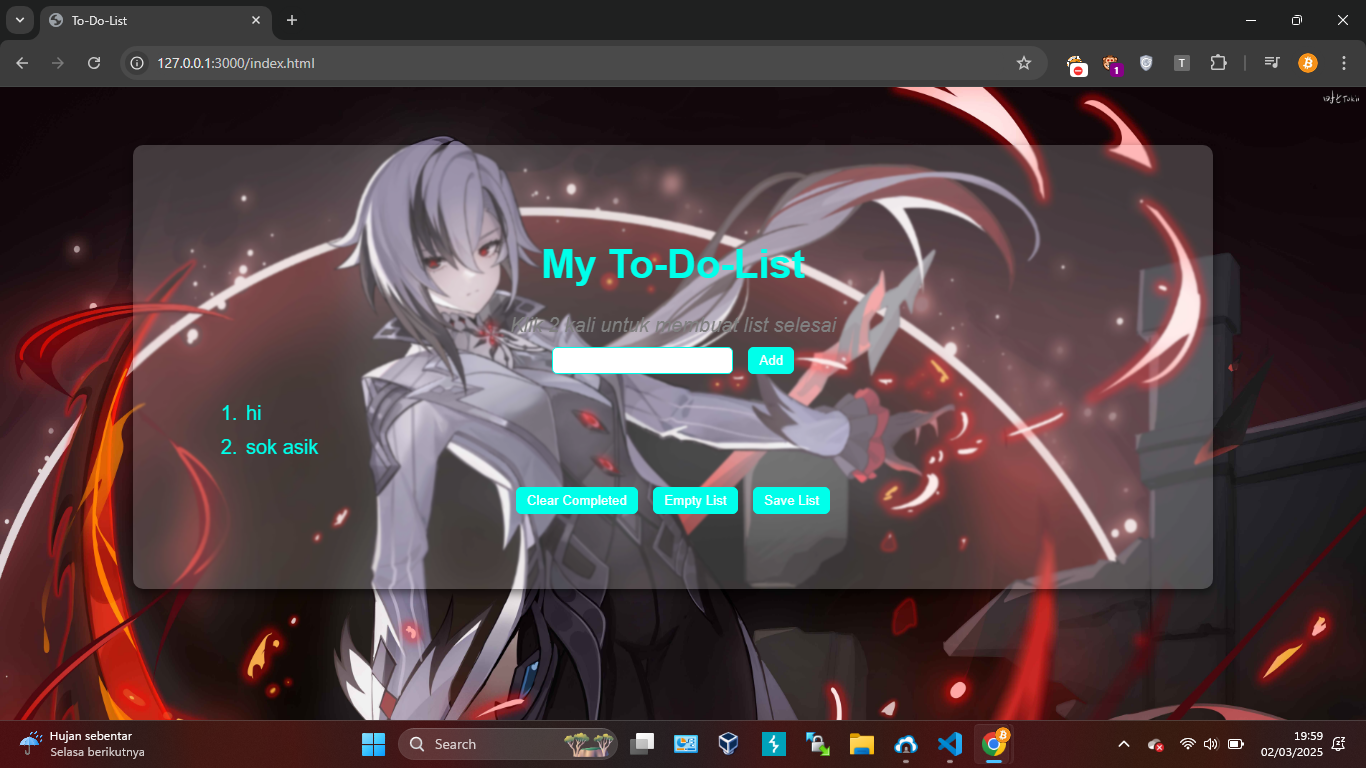This screenshot has height=768, width=1366.
Task: Open Chrome's three-dot menu
Action: pyautogui.click(x=1343, y=63)
